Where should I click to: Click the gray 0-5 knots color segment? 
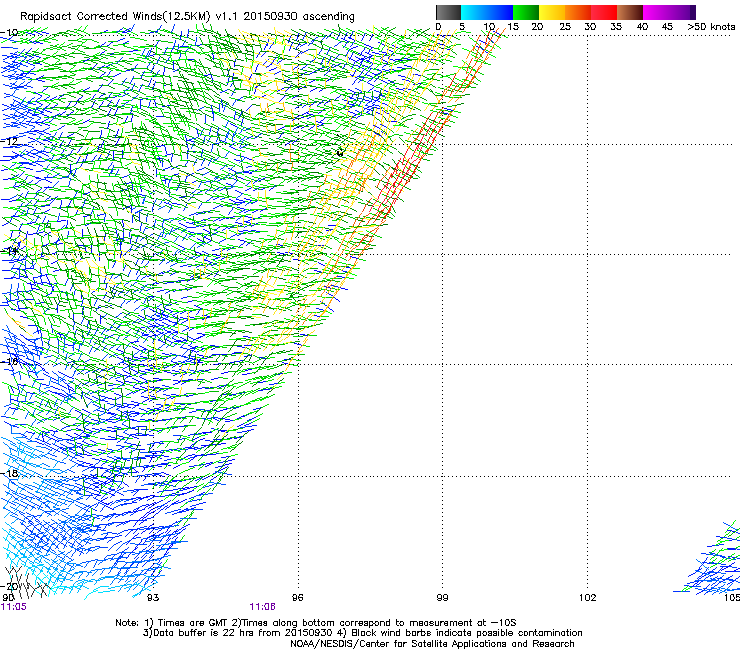click(x=448, y=12)
